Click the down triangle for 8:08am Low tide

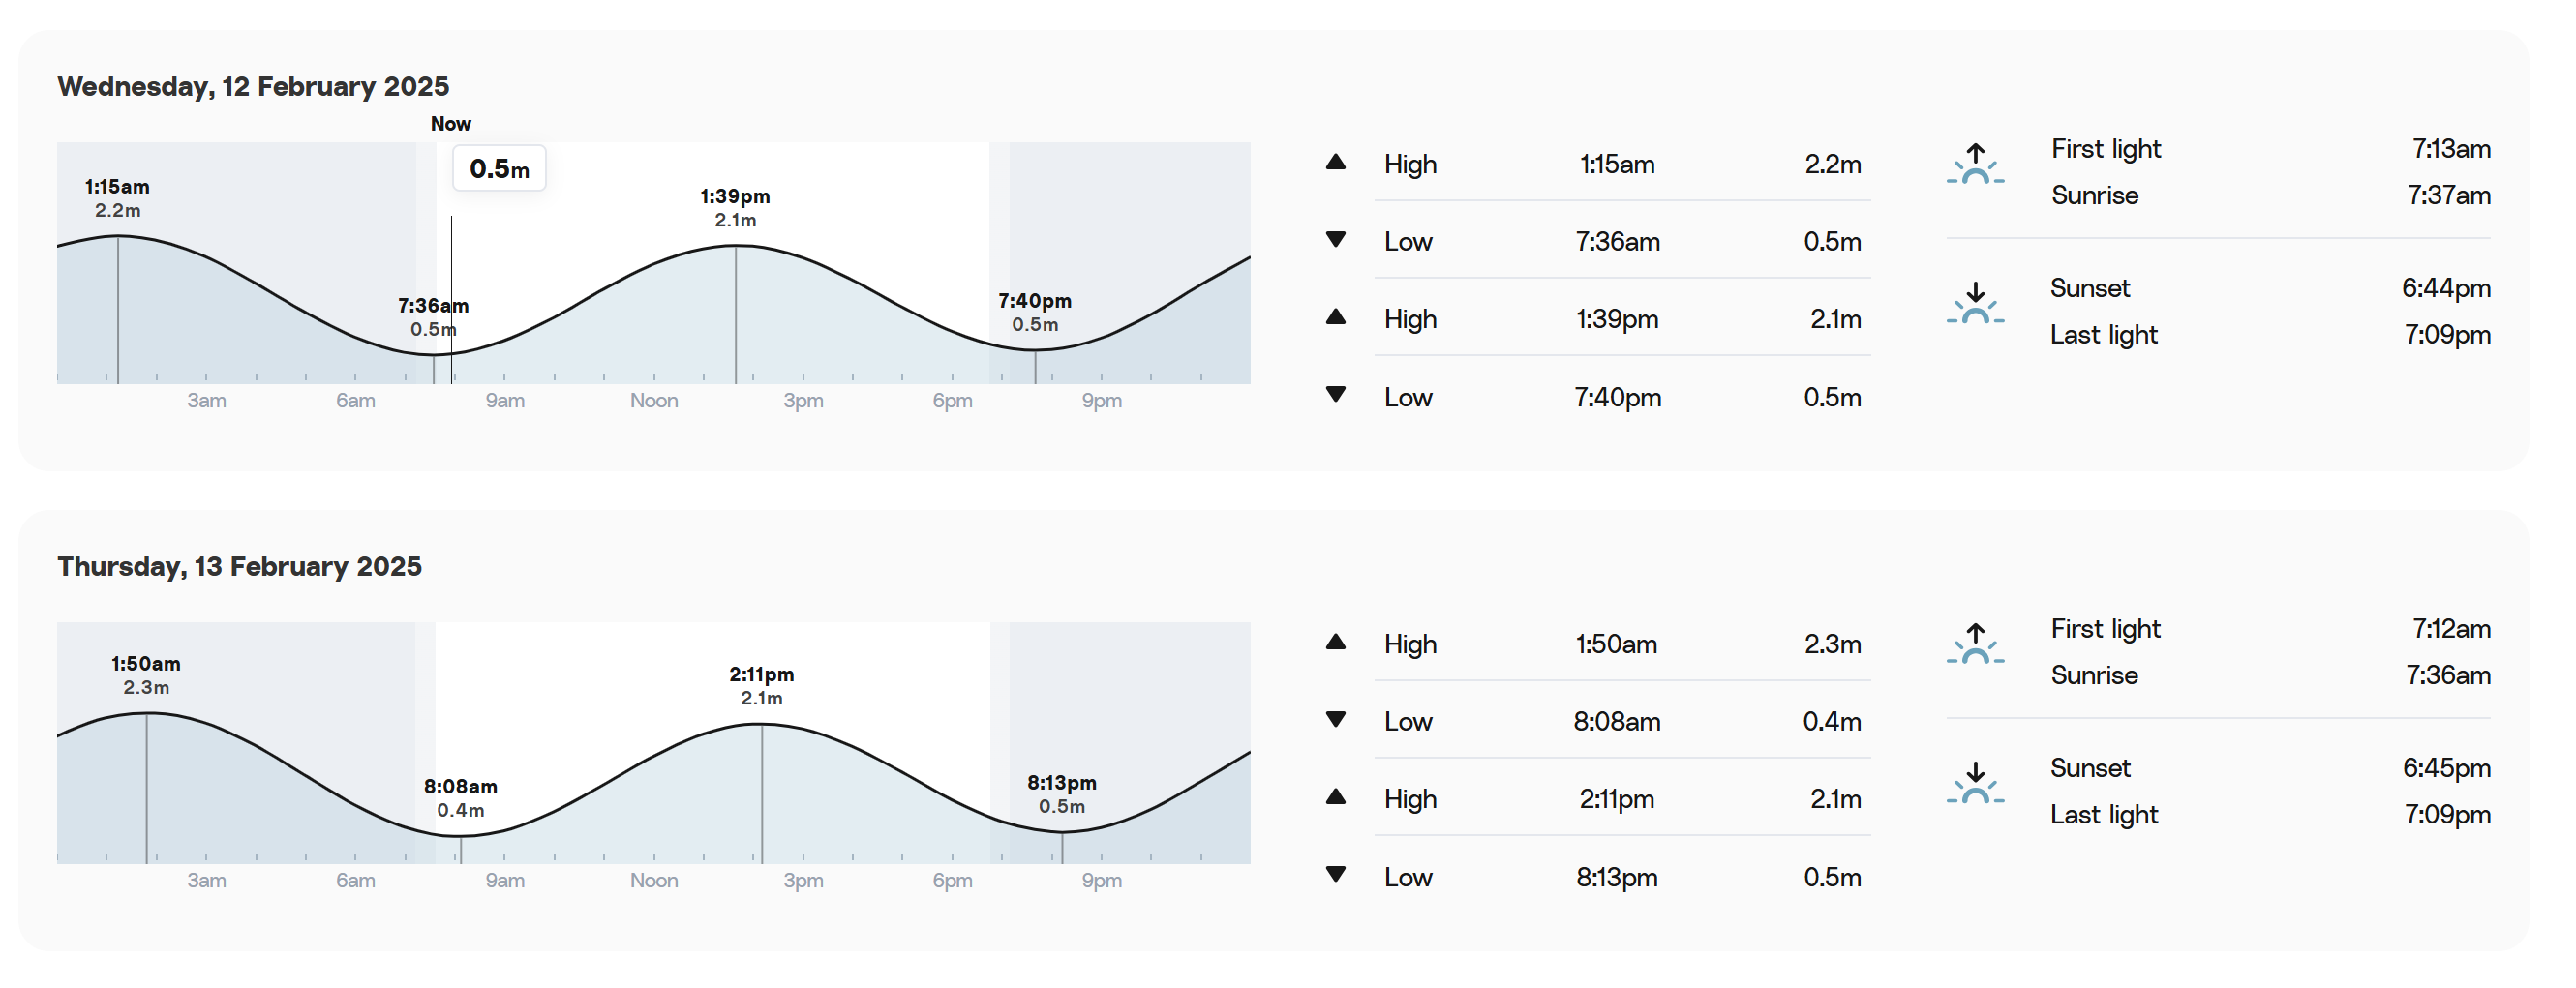tap(1335, 720)
